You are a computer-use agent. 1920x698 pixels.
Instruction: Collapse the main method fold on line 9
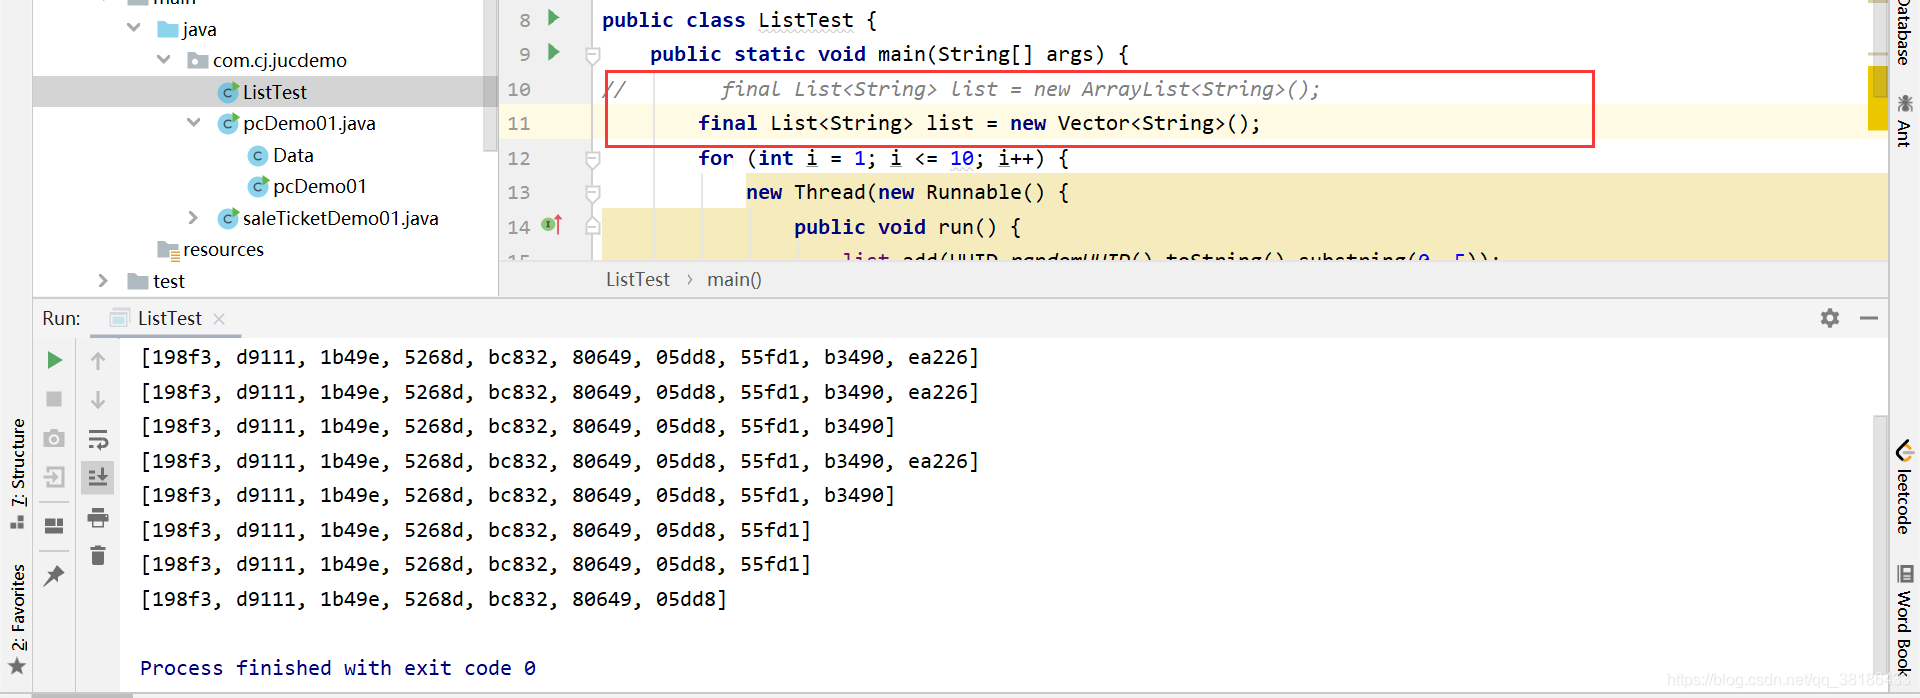pos(592,54)
